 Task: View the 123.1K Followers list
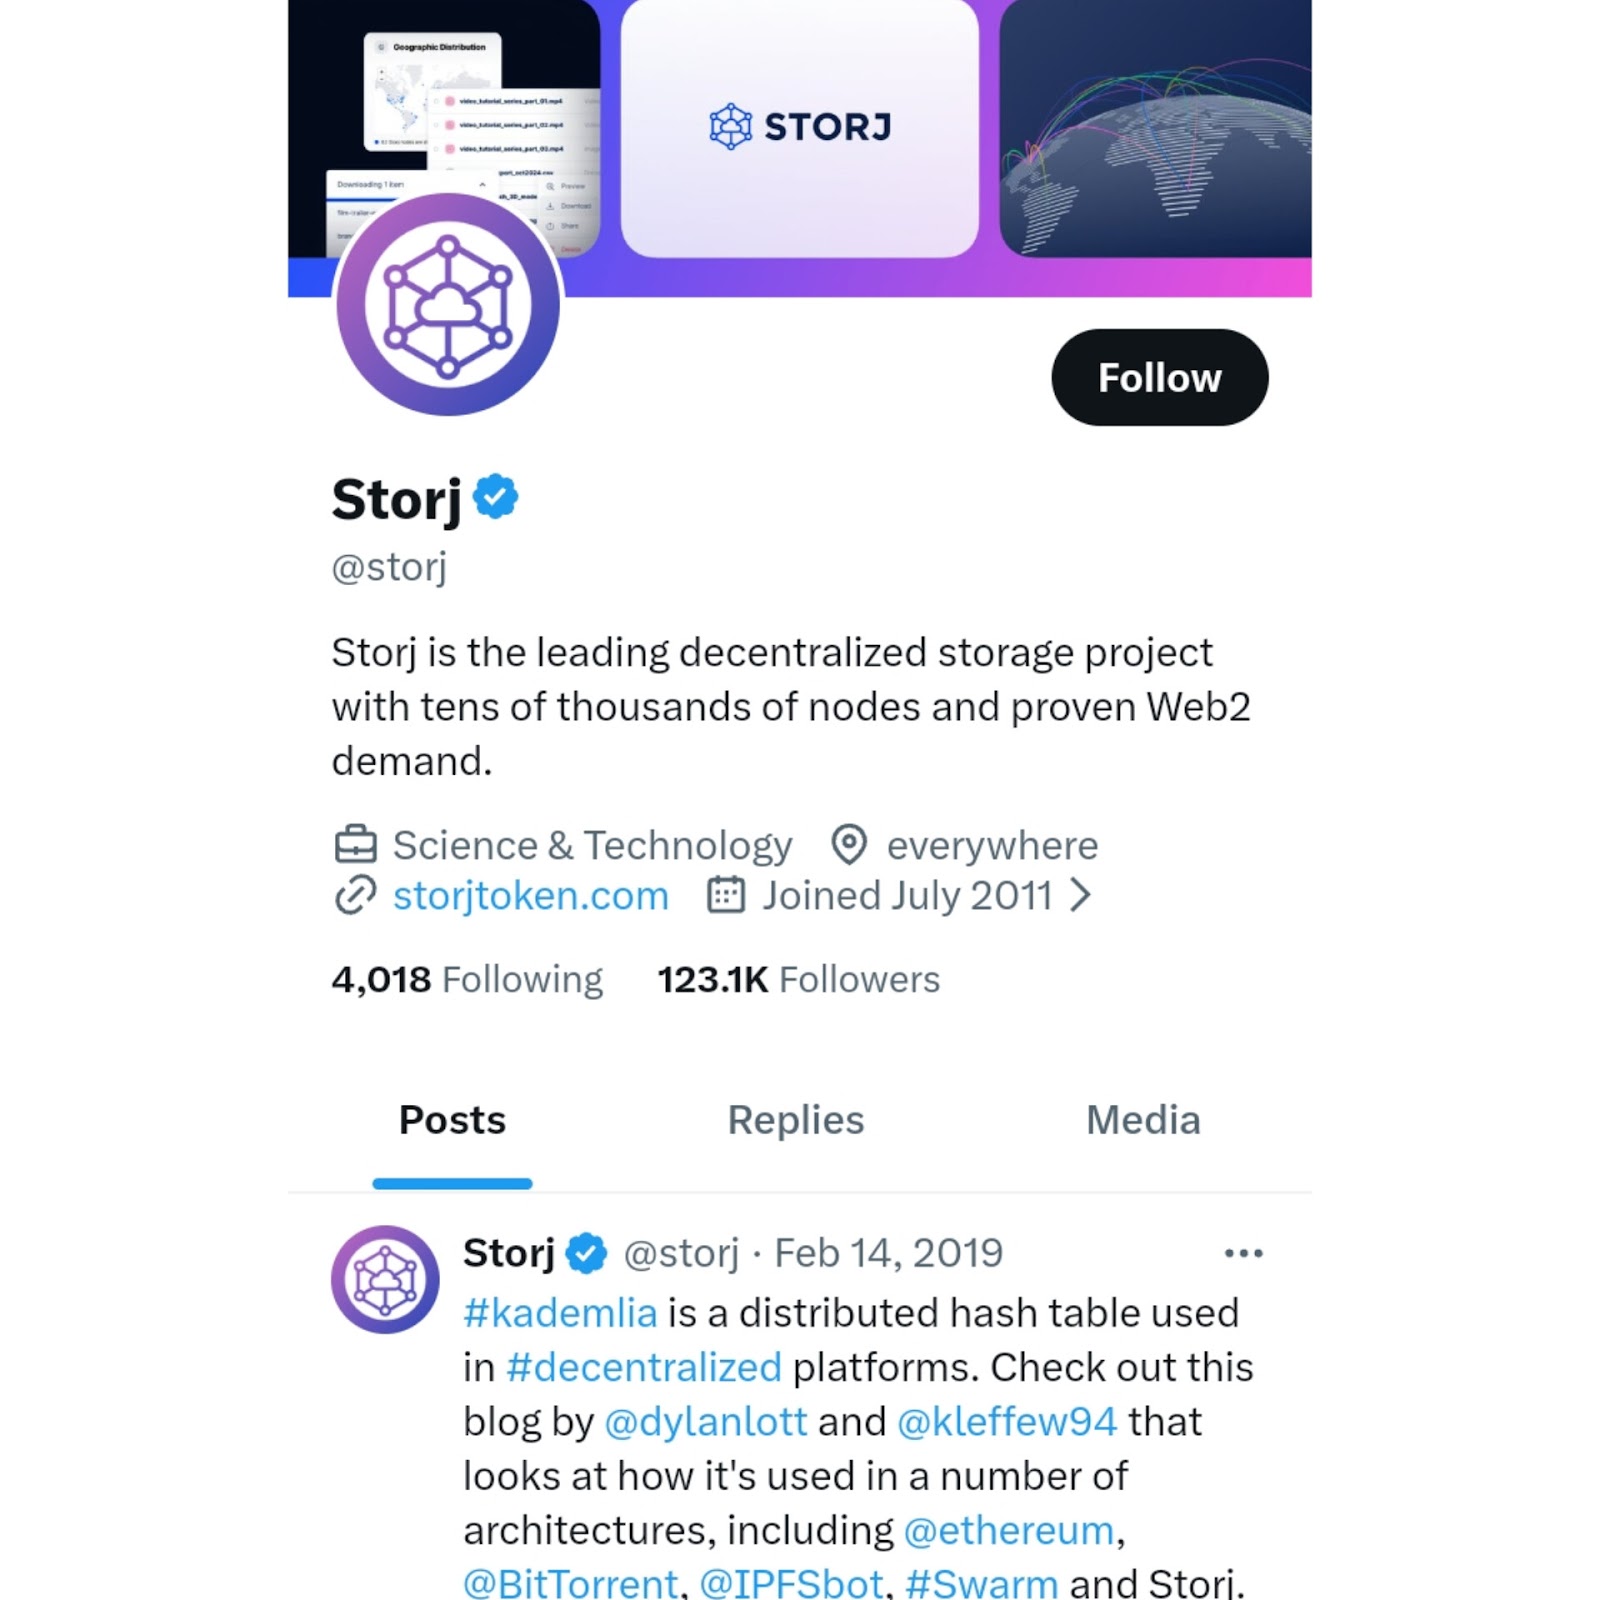tap(798, 979)
